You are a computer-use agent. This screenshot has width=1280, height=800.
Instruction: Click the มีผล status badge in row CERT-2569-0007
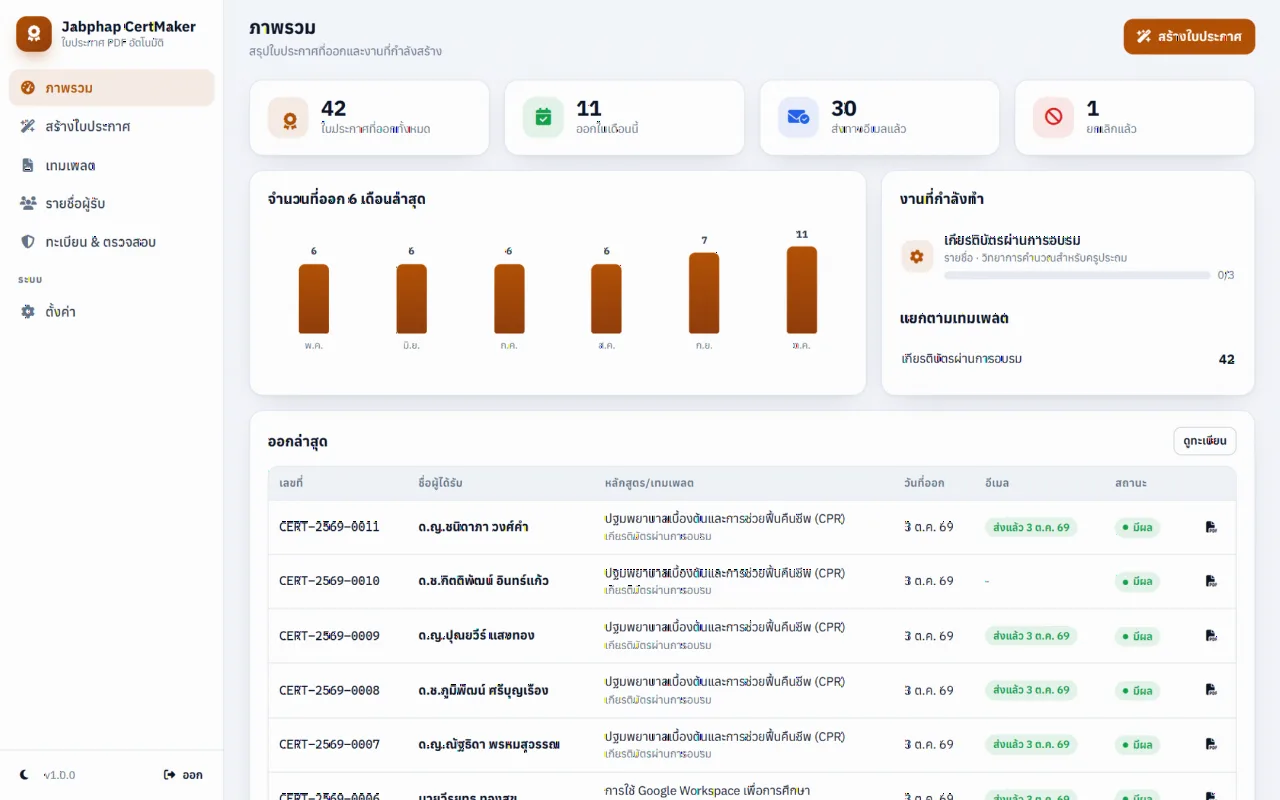pos(1138,744)
